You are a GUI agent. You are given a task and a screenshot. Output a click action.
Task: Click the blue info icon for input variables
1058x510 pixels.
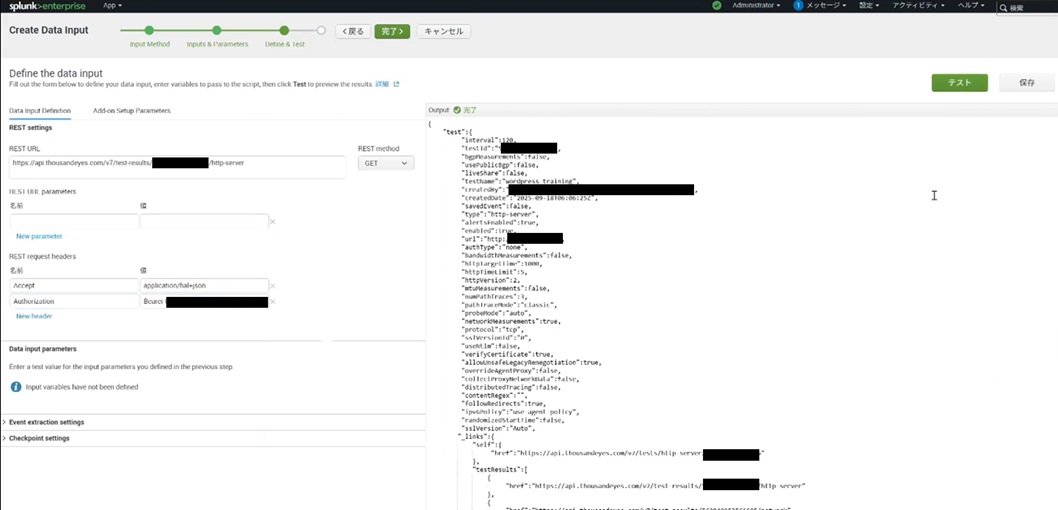point(16,386)
